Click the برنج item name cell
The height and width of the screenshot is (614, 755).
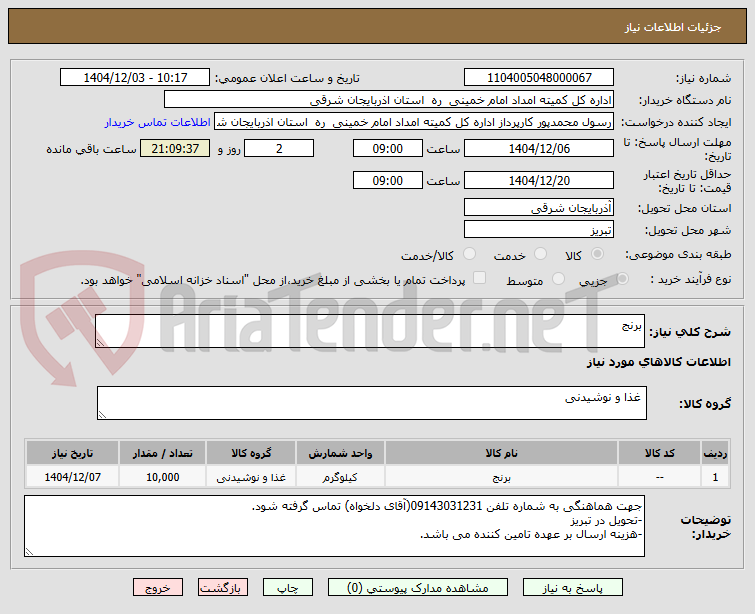click(501, 477)
